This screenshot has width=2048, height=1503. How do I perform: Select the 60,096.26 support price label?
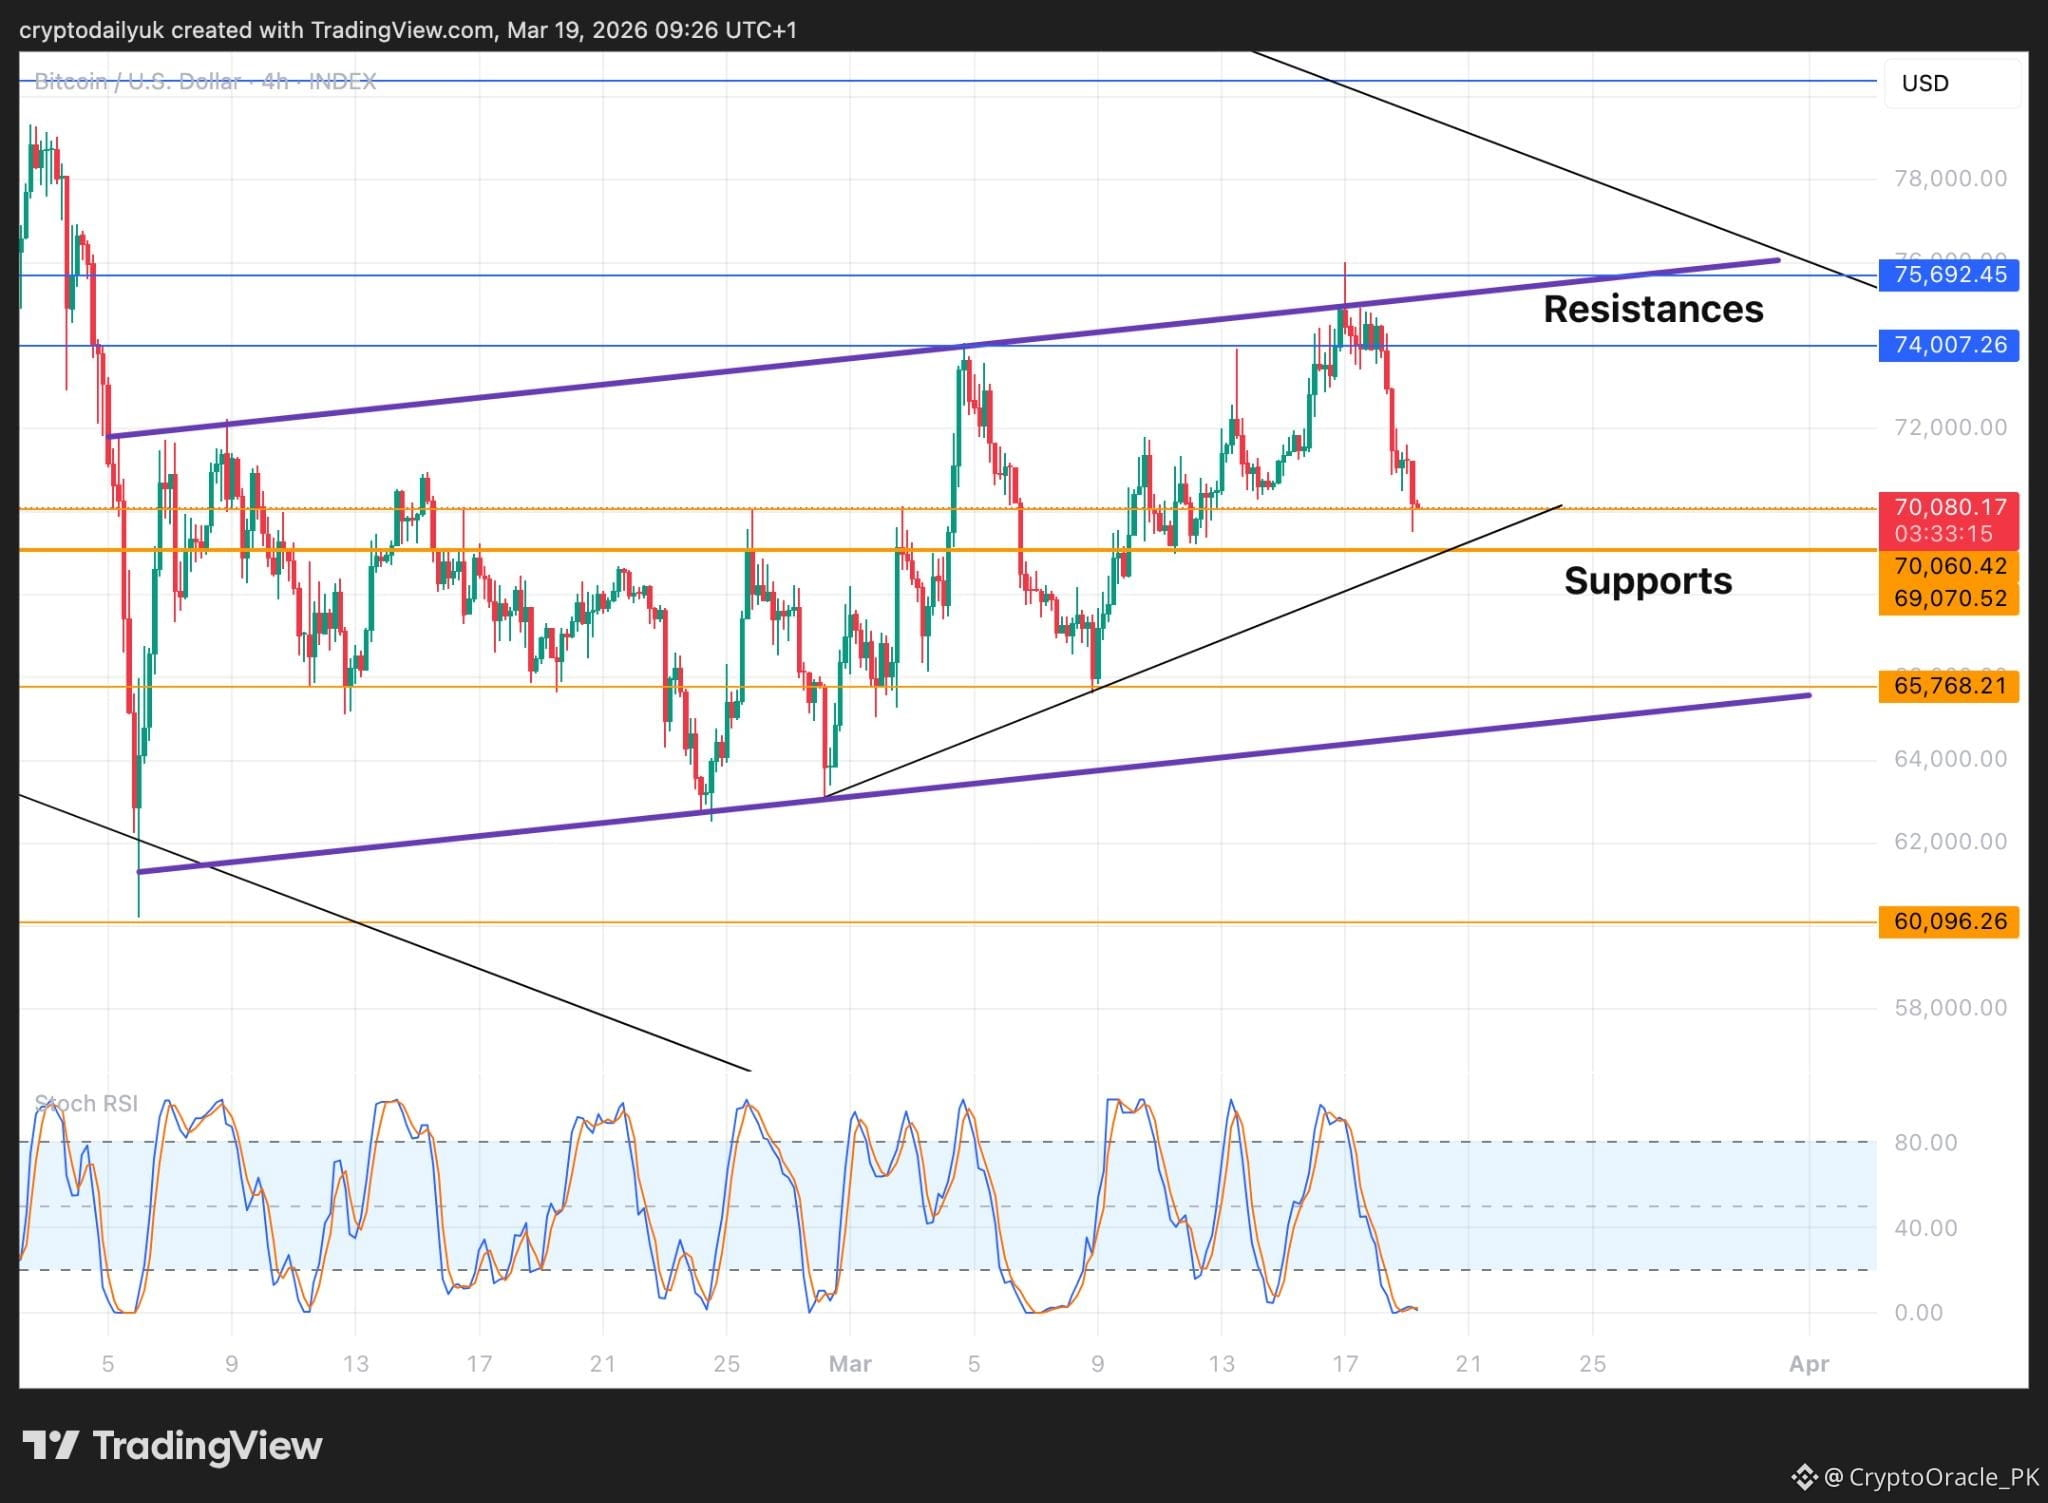pyautogui.click(x=1949, y=921)
